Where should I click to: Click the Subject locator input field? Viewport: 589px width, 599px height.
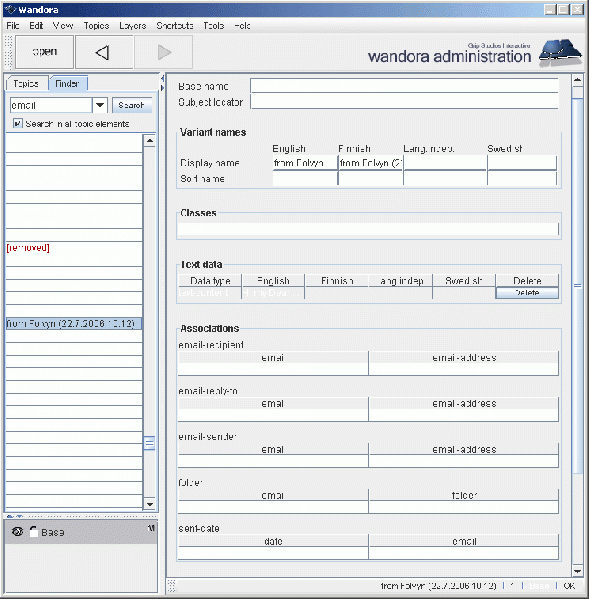404,102
